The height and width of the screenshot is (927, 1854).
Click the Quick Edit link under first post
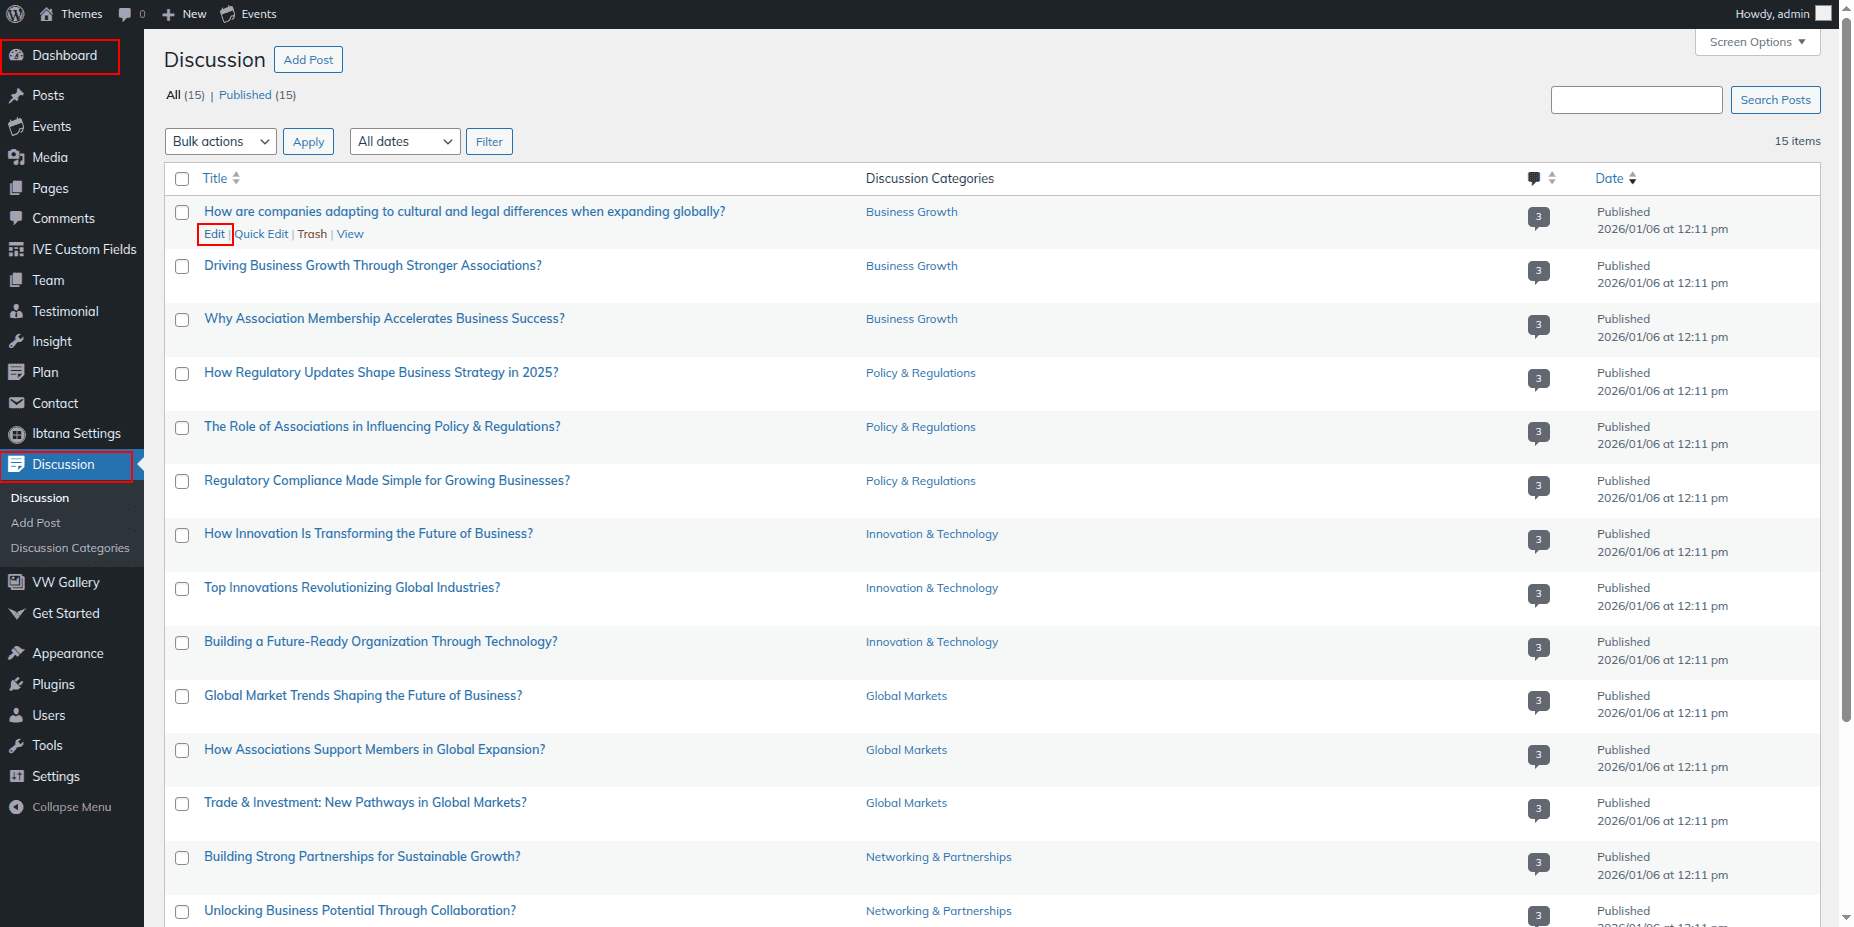tap(262, 234)
